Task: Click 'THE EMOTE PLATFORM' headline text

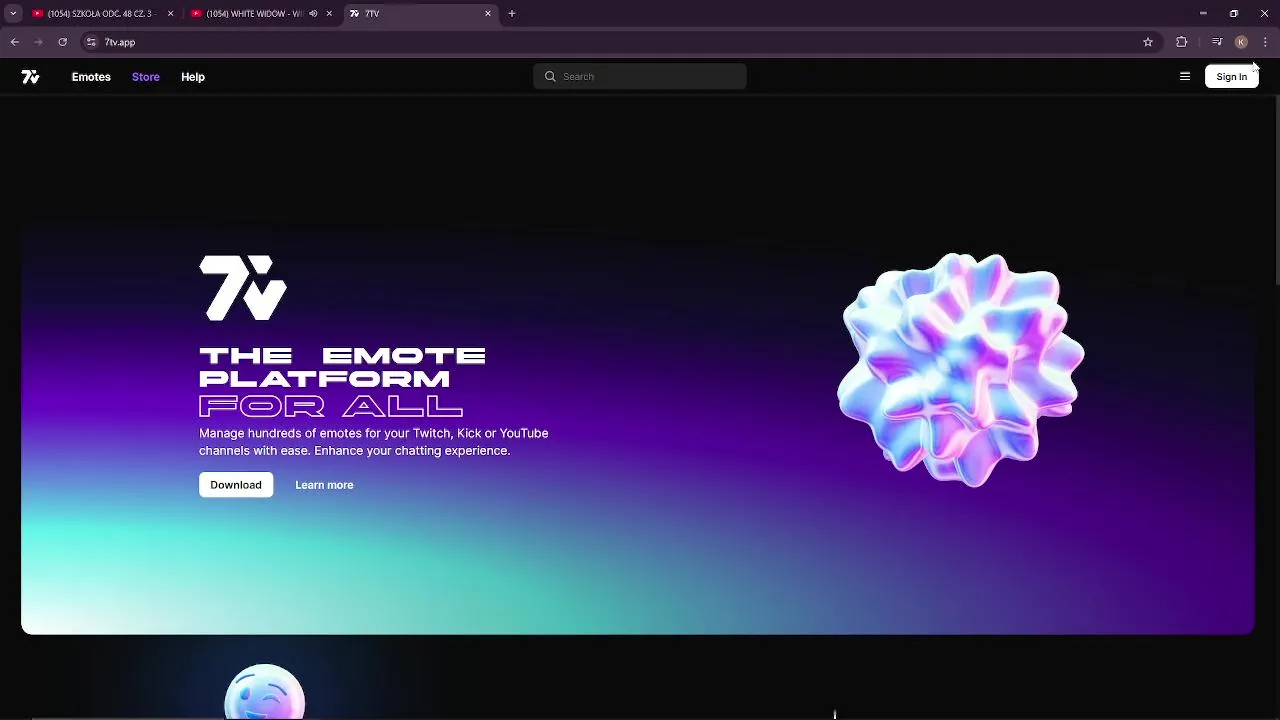Action: point(342,367)
